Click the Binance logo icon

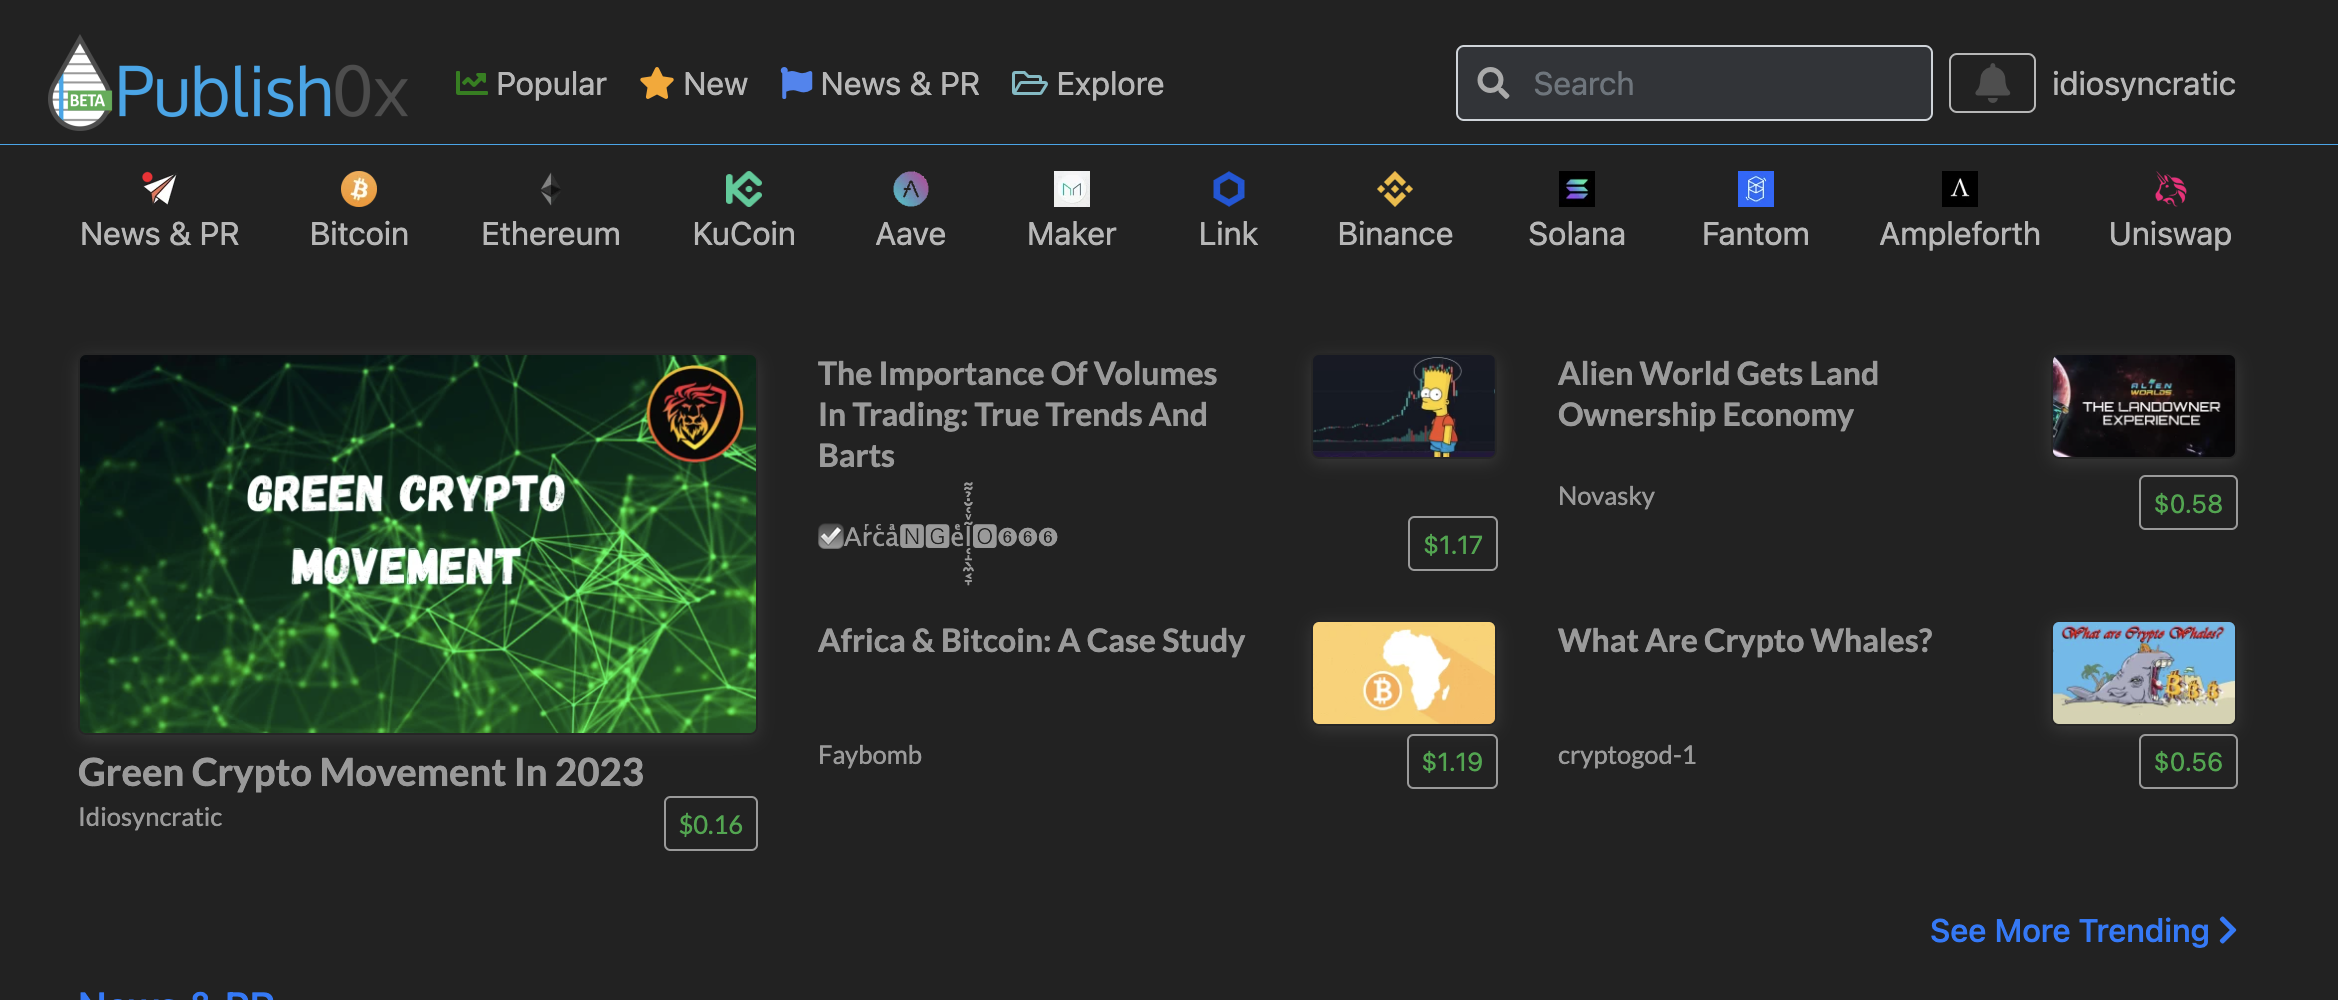1395,188
